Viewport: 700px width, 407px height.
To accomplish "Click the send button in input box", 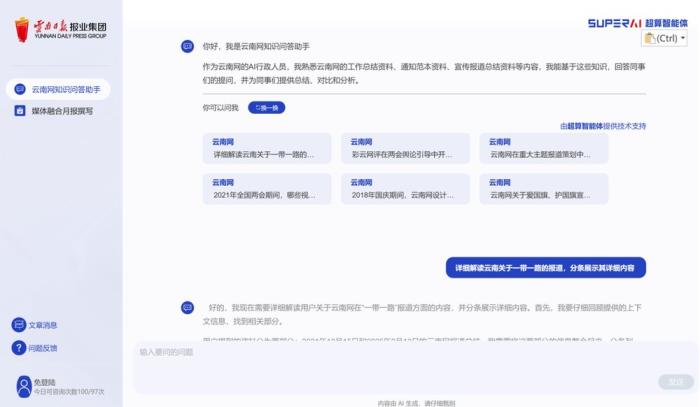I will (x=675, y=381).
